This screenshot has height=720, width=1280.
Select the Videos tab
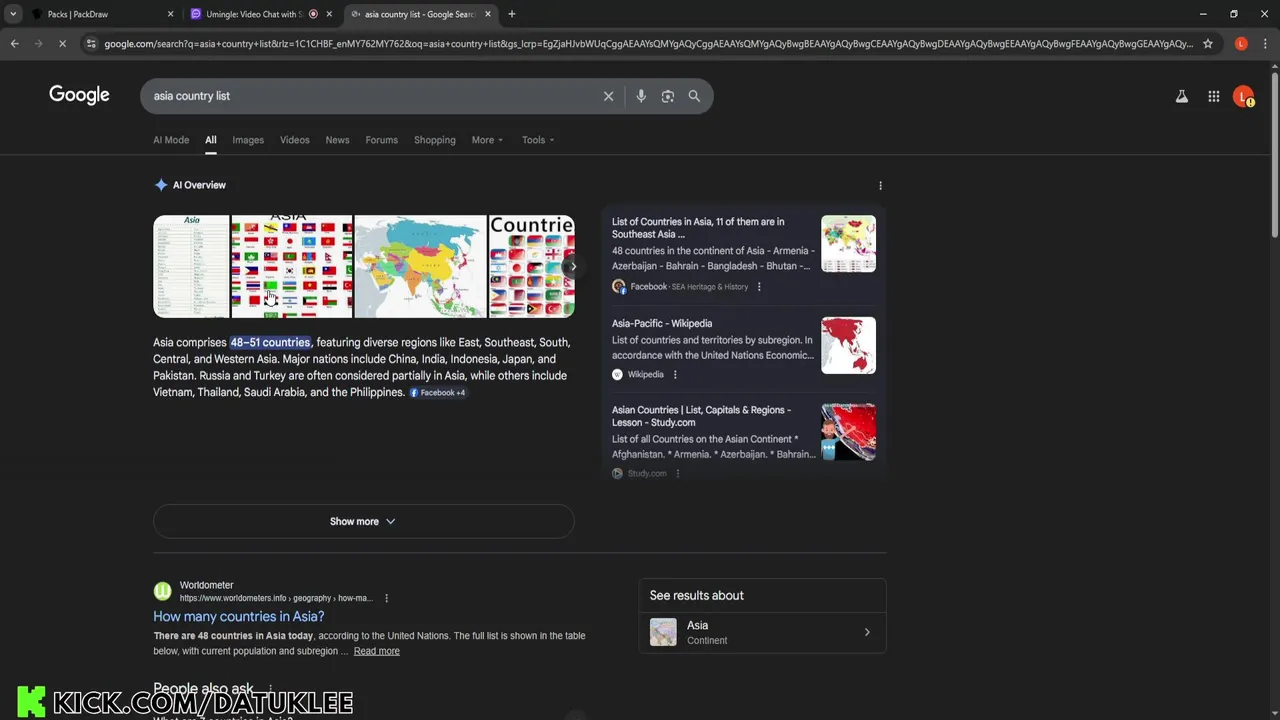coord(294,140)
